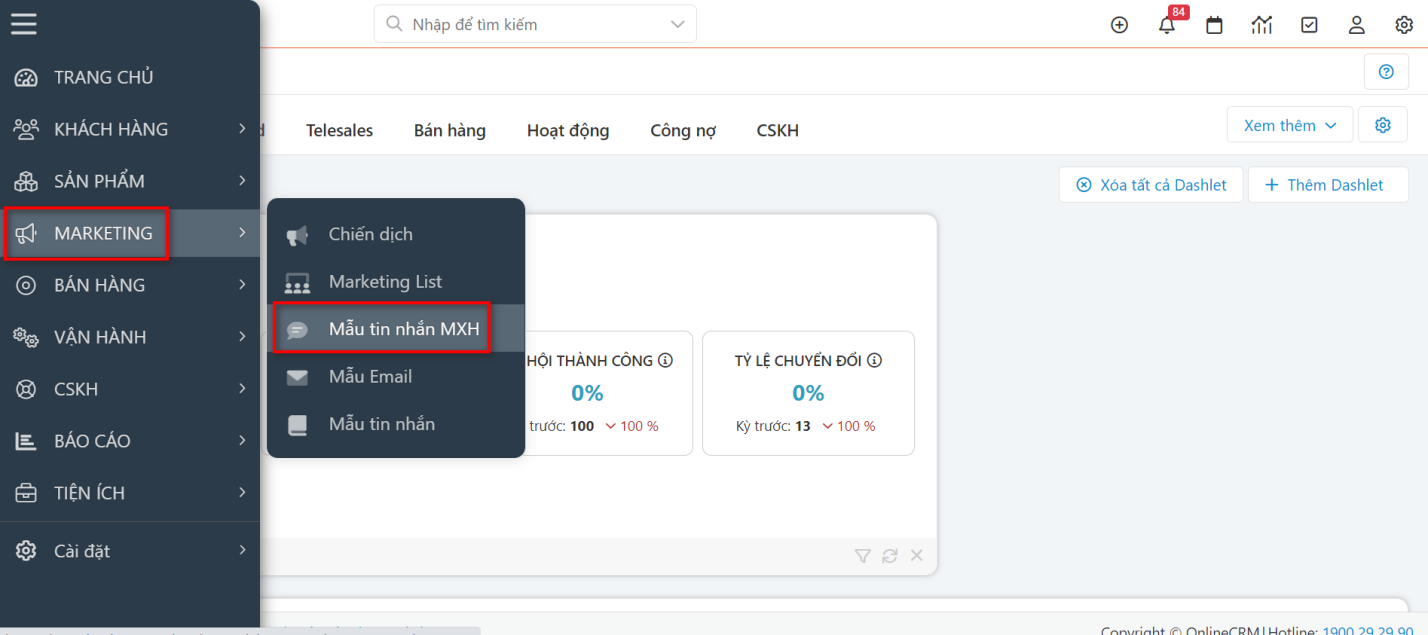Open the hamburger menu icon

click(24, 24)
